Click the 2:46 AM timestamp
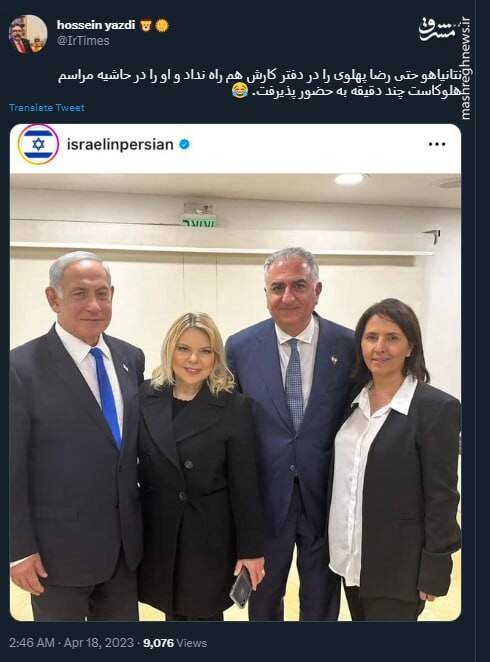 pos(32,643)
